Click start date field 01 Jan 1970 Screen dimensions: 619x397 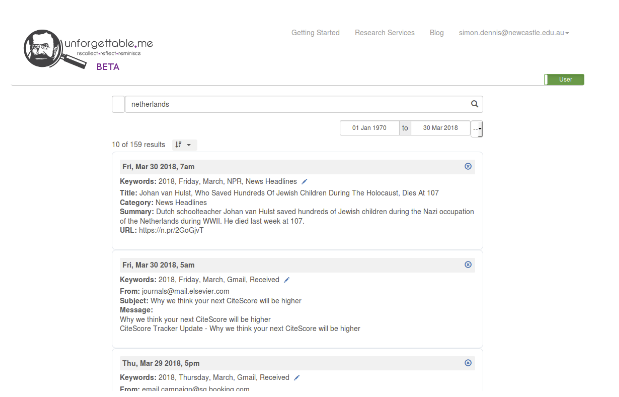[370, 128]
